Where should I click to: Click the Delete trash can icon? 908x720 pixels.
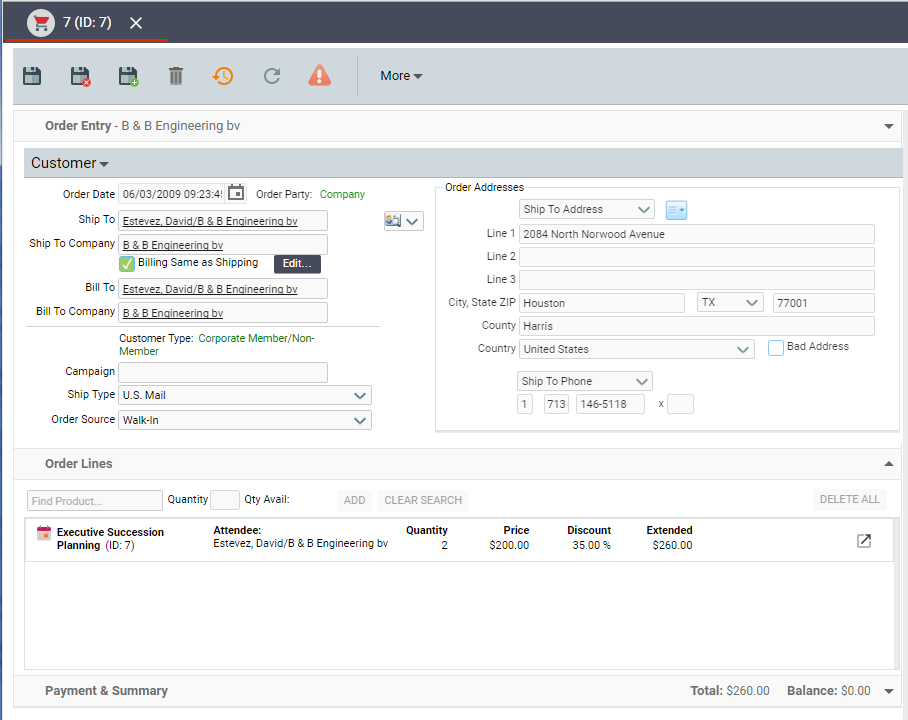coord(176,76)
